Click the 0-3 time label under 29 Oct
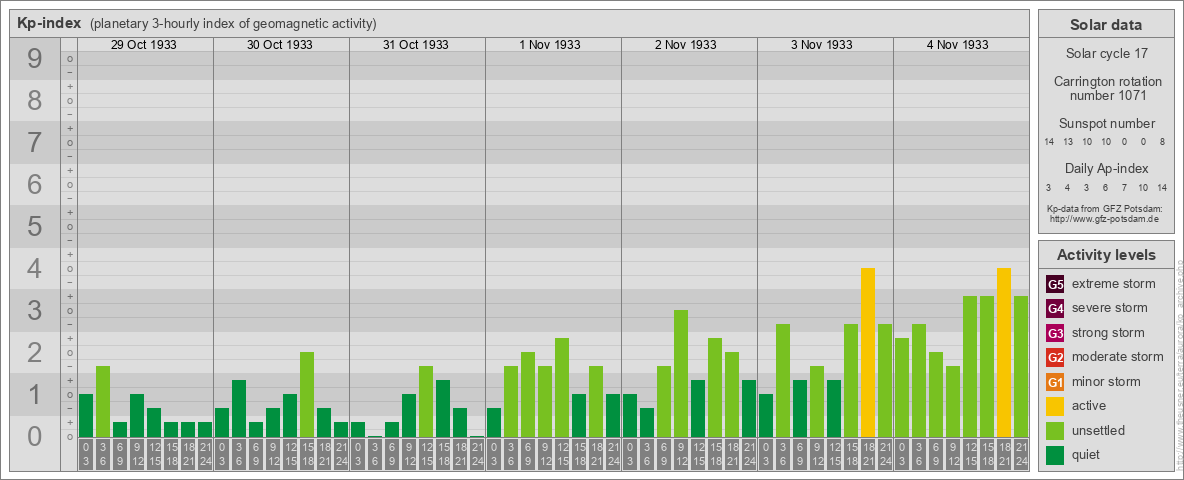 86,454
